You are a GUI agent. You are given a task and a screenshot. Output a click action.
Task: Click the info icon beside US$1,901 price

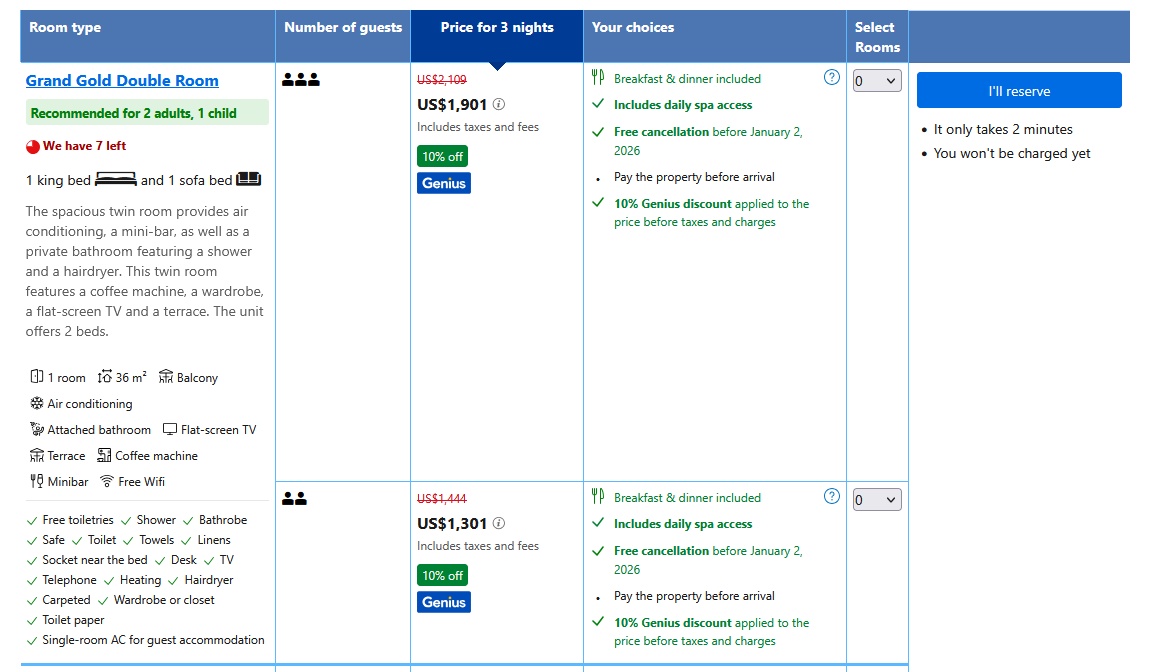click(499, 104)
